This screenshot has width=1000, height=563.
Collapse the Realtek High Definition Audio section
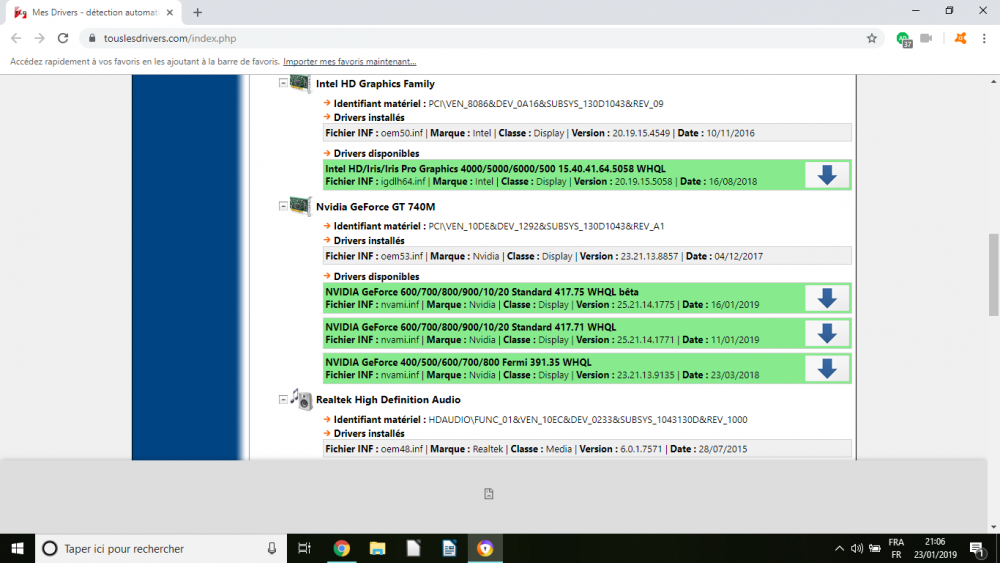[x=283, y=400]
